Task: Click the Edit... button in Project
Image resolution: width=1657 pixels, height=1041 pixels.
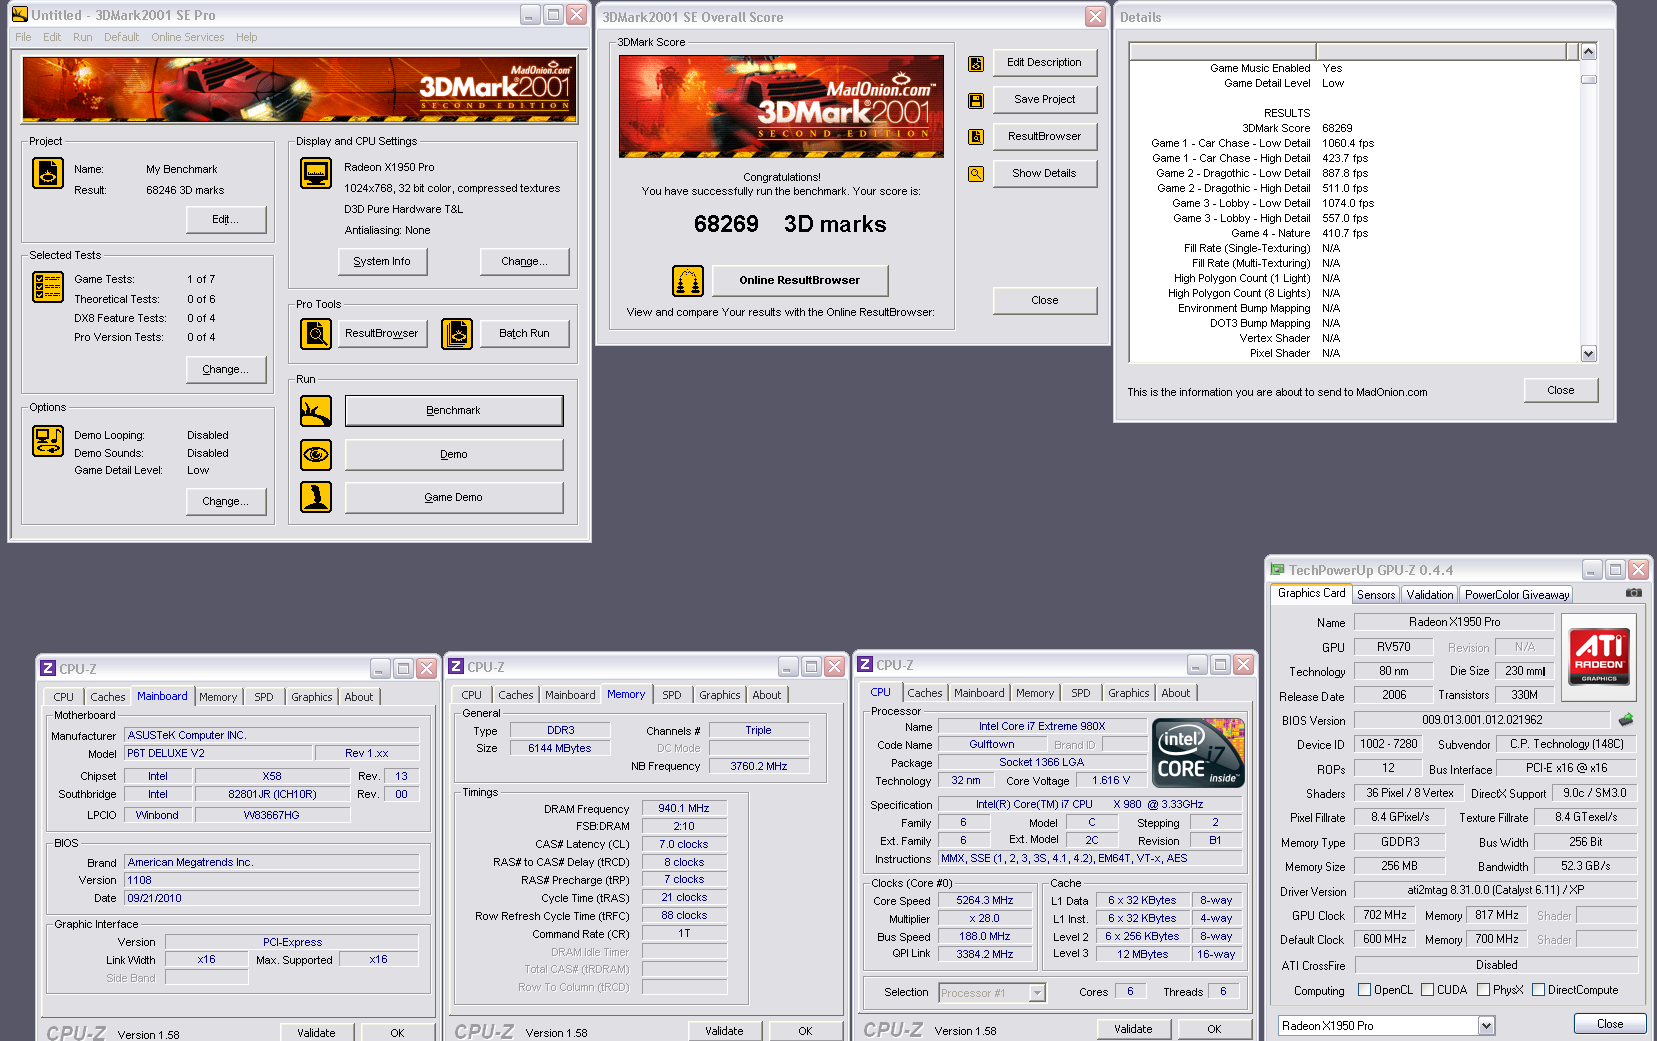Action: coord(226,219)
